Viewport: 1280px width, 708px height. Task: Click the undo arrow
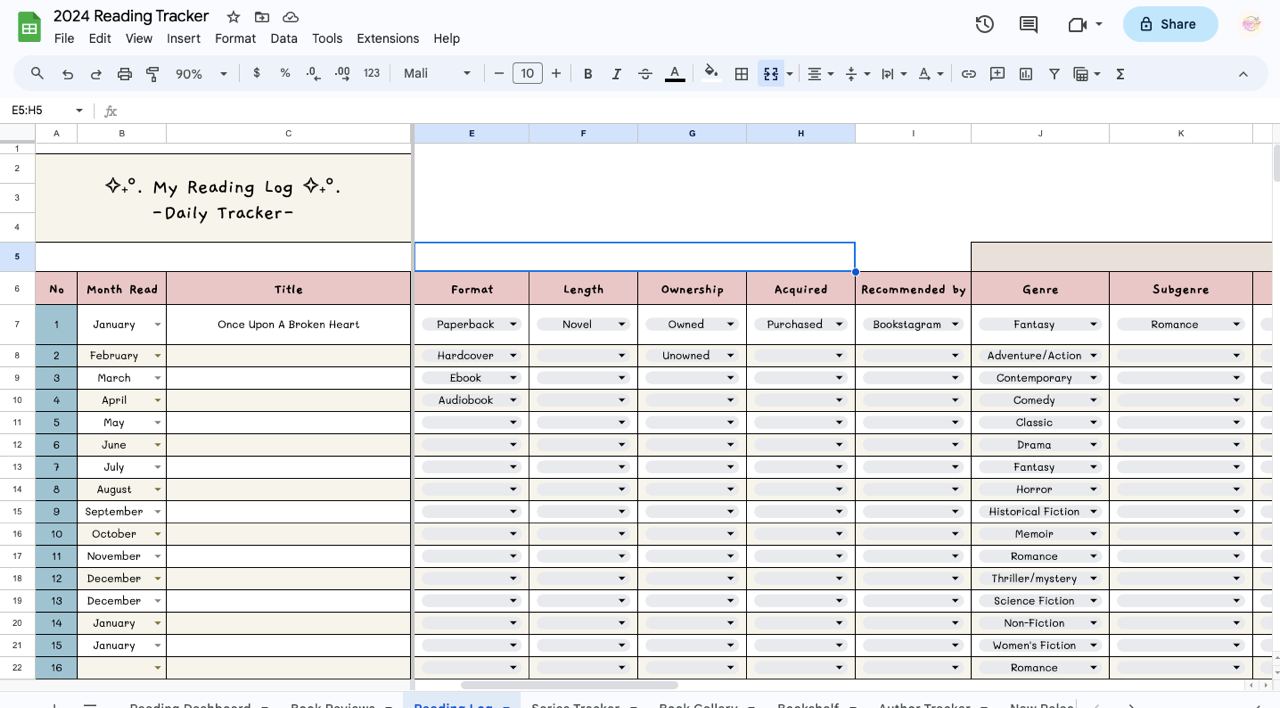tap(67, 74)
